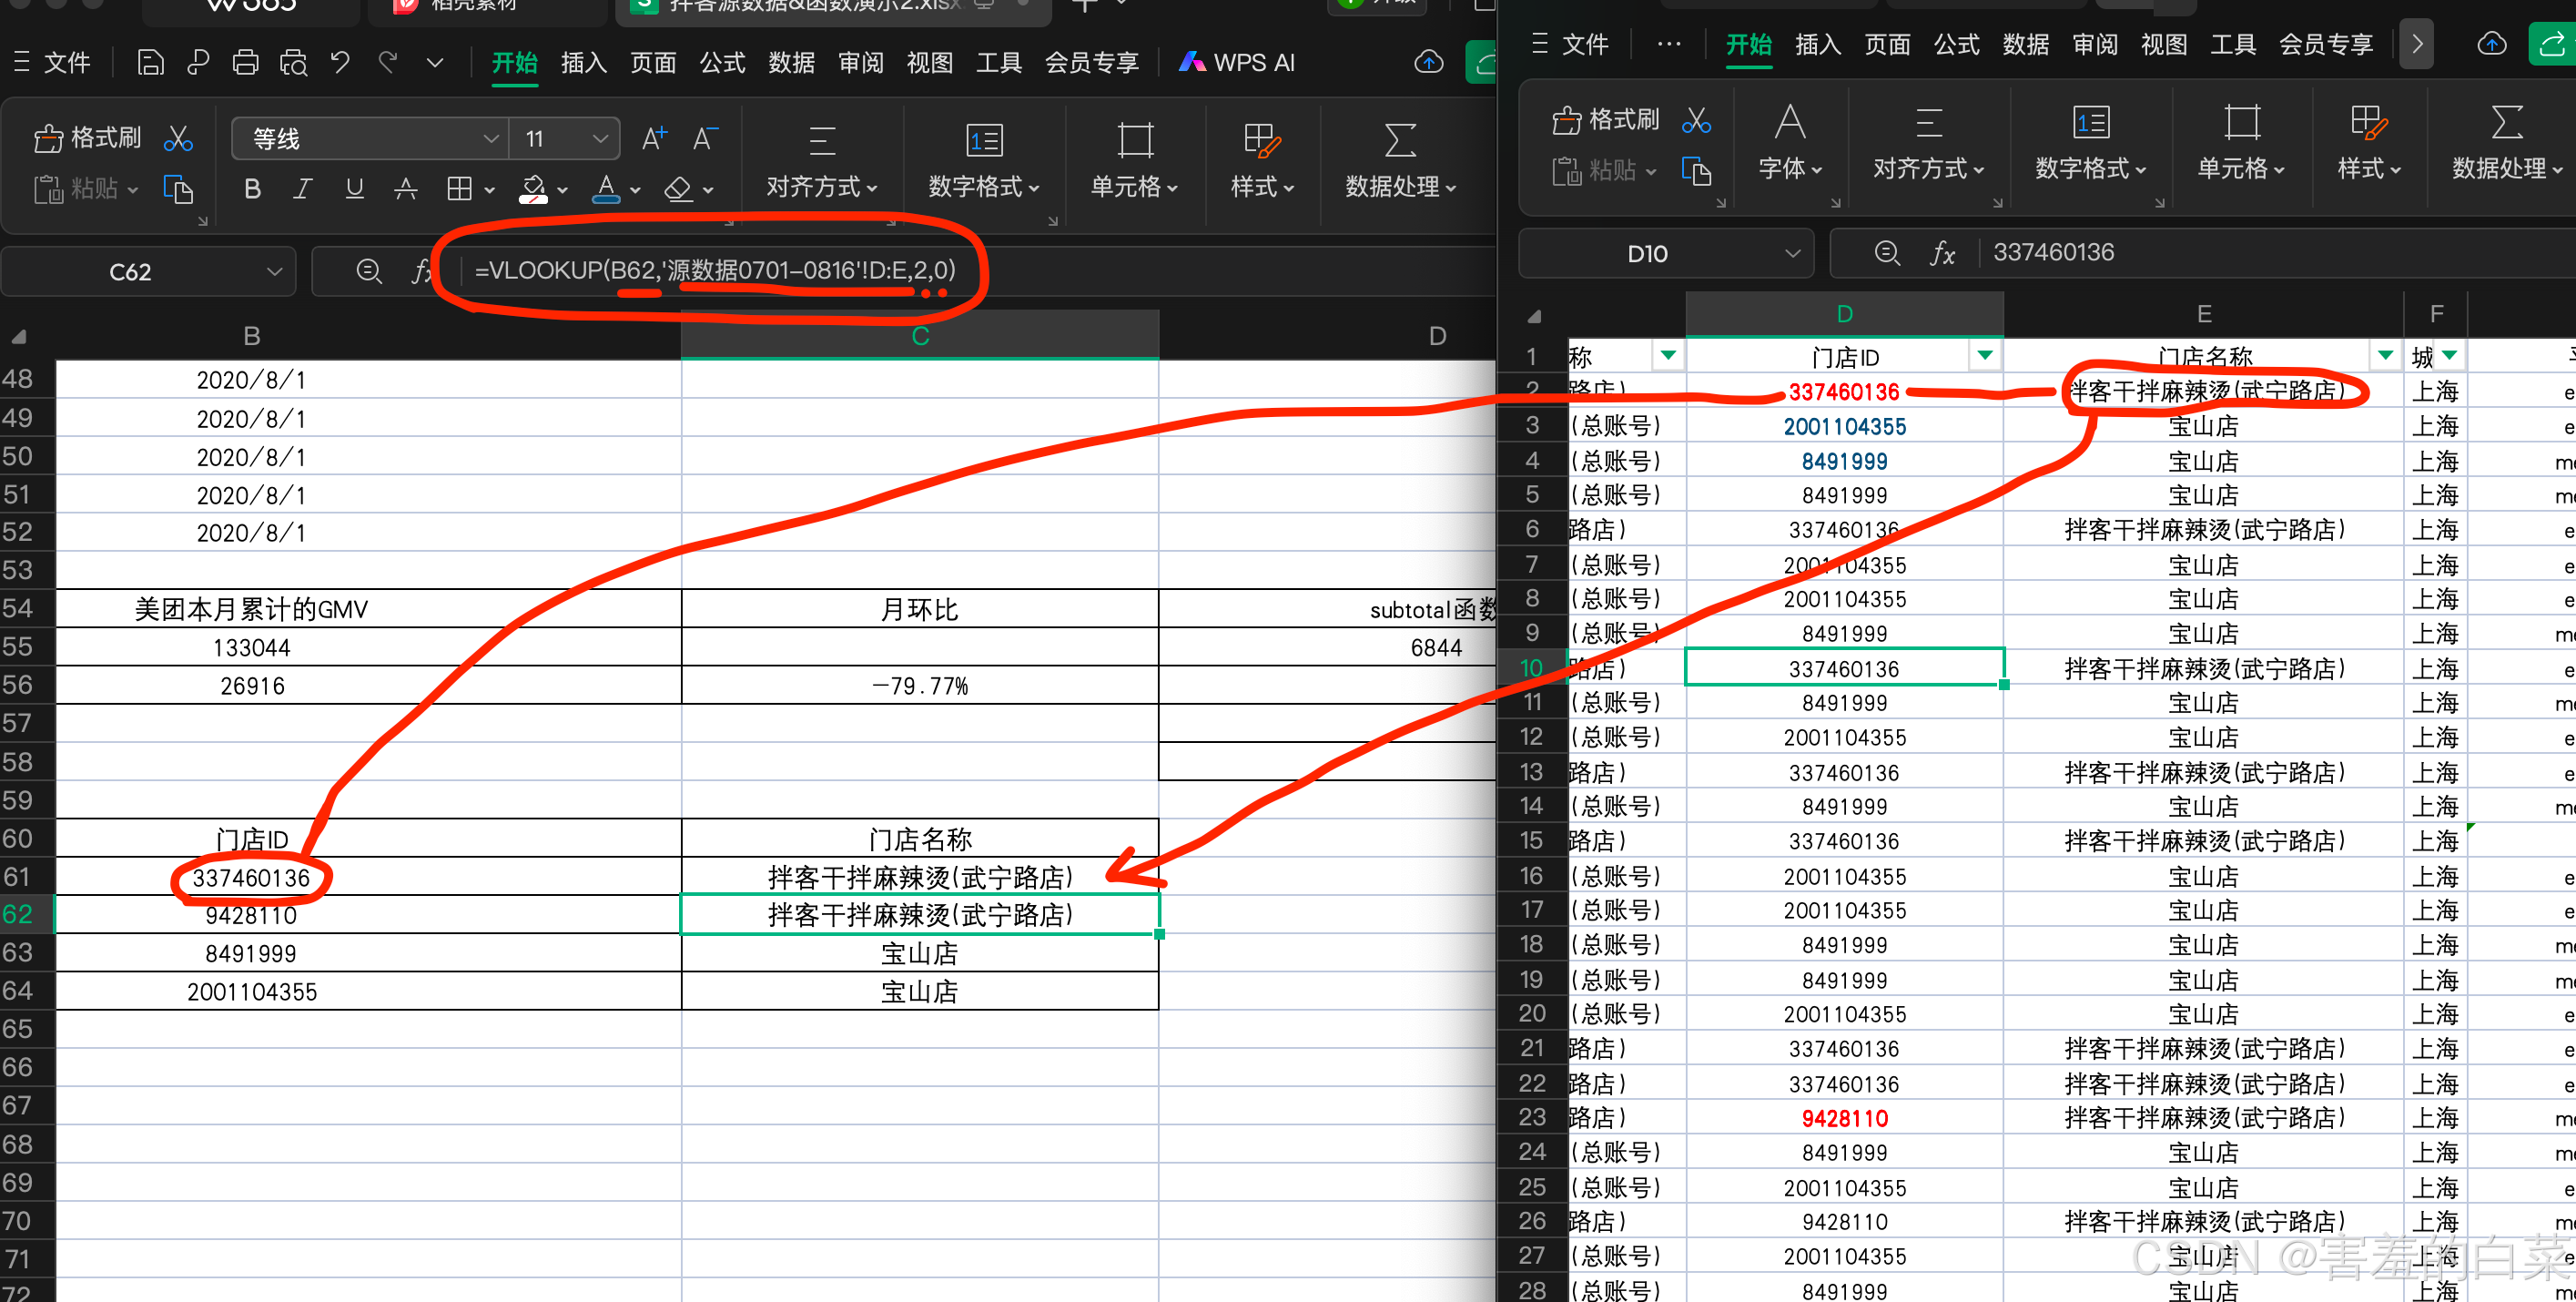
Task: Click the 格式刷 button in left ribbon
Action: 88,138
